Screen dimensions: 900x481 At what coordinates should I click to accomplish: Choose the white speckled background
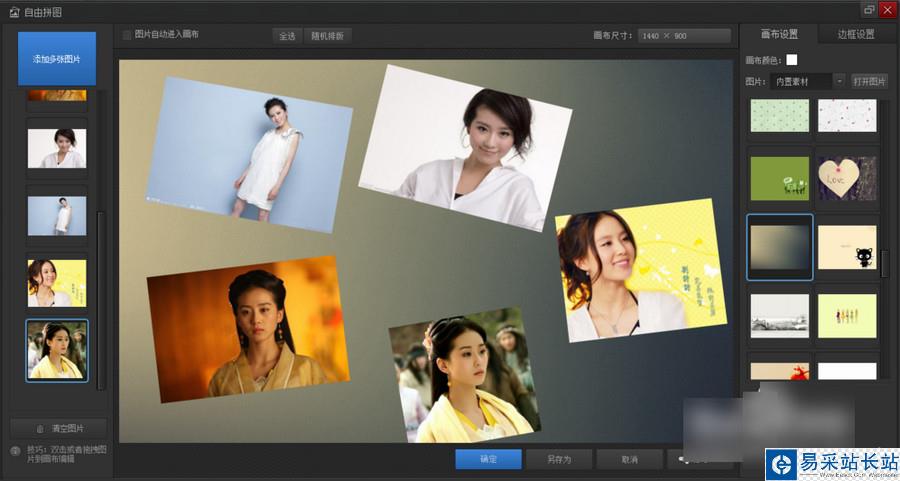coord(847,115)
